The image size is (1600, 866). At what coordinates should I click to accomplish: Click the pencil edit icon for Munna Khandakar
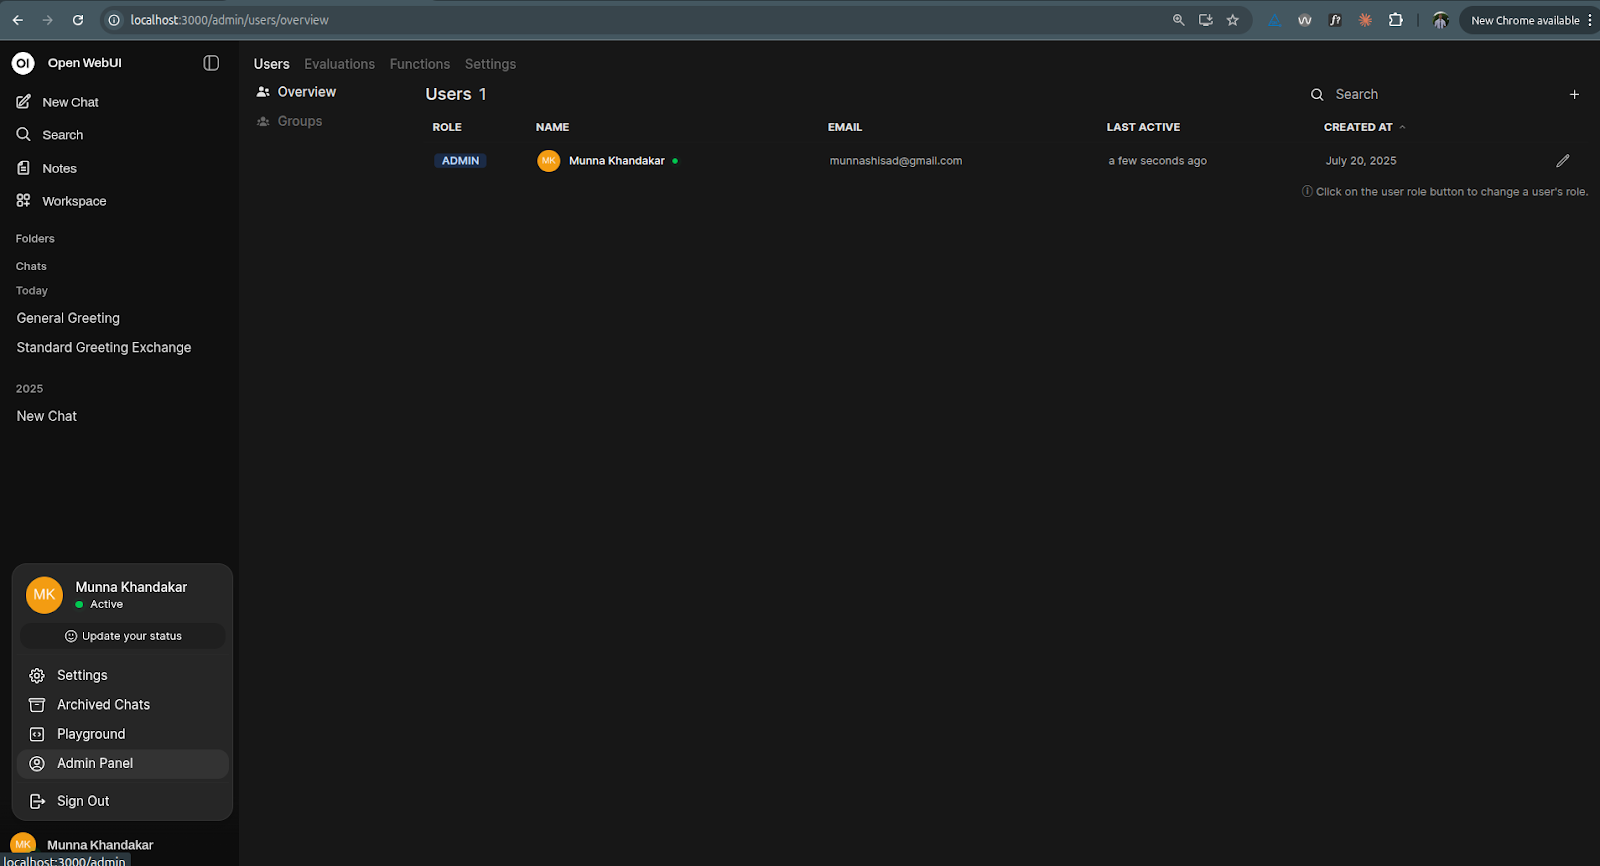[1562, 161]
